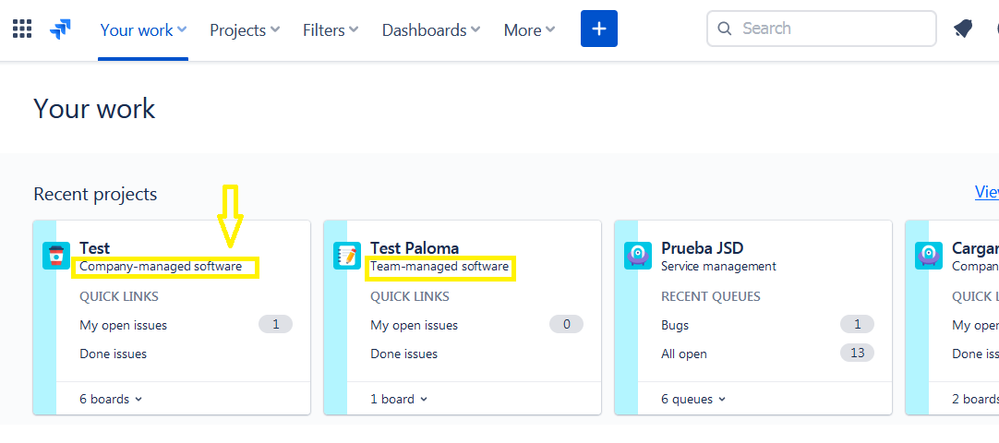Open the Test Paloma project title

click(x=414, y=248)
